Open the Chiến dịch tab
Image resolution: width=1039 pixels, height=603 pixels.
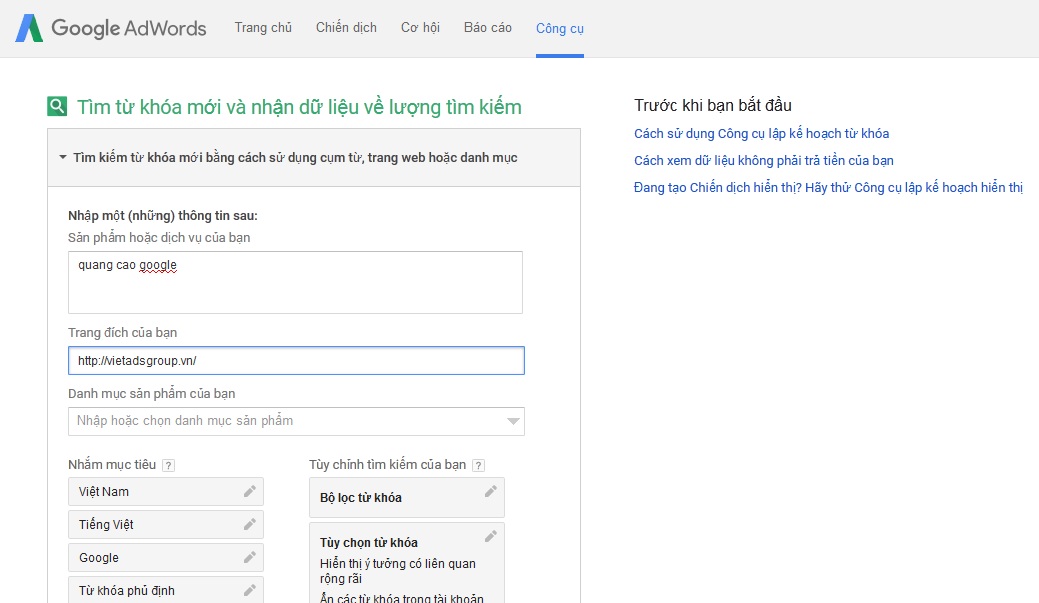[x=346, y=28]
